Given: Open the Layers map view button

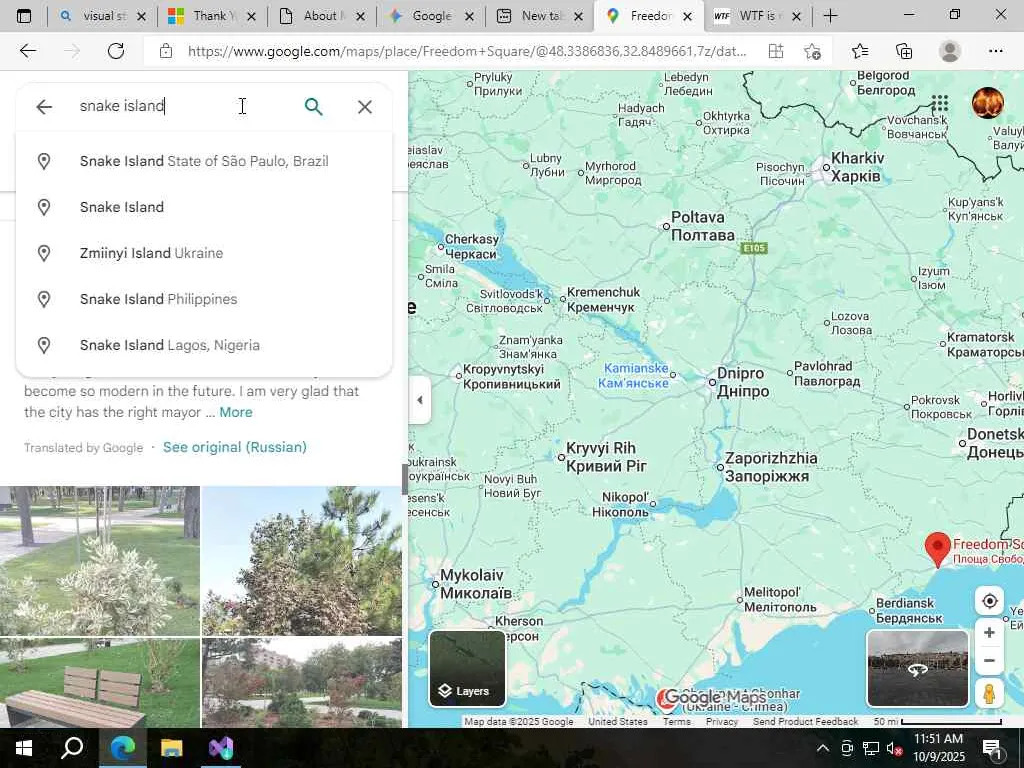Looking at the screenshot, I should tap(467, 668).
